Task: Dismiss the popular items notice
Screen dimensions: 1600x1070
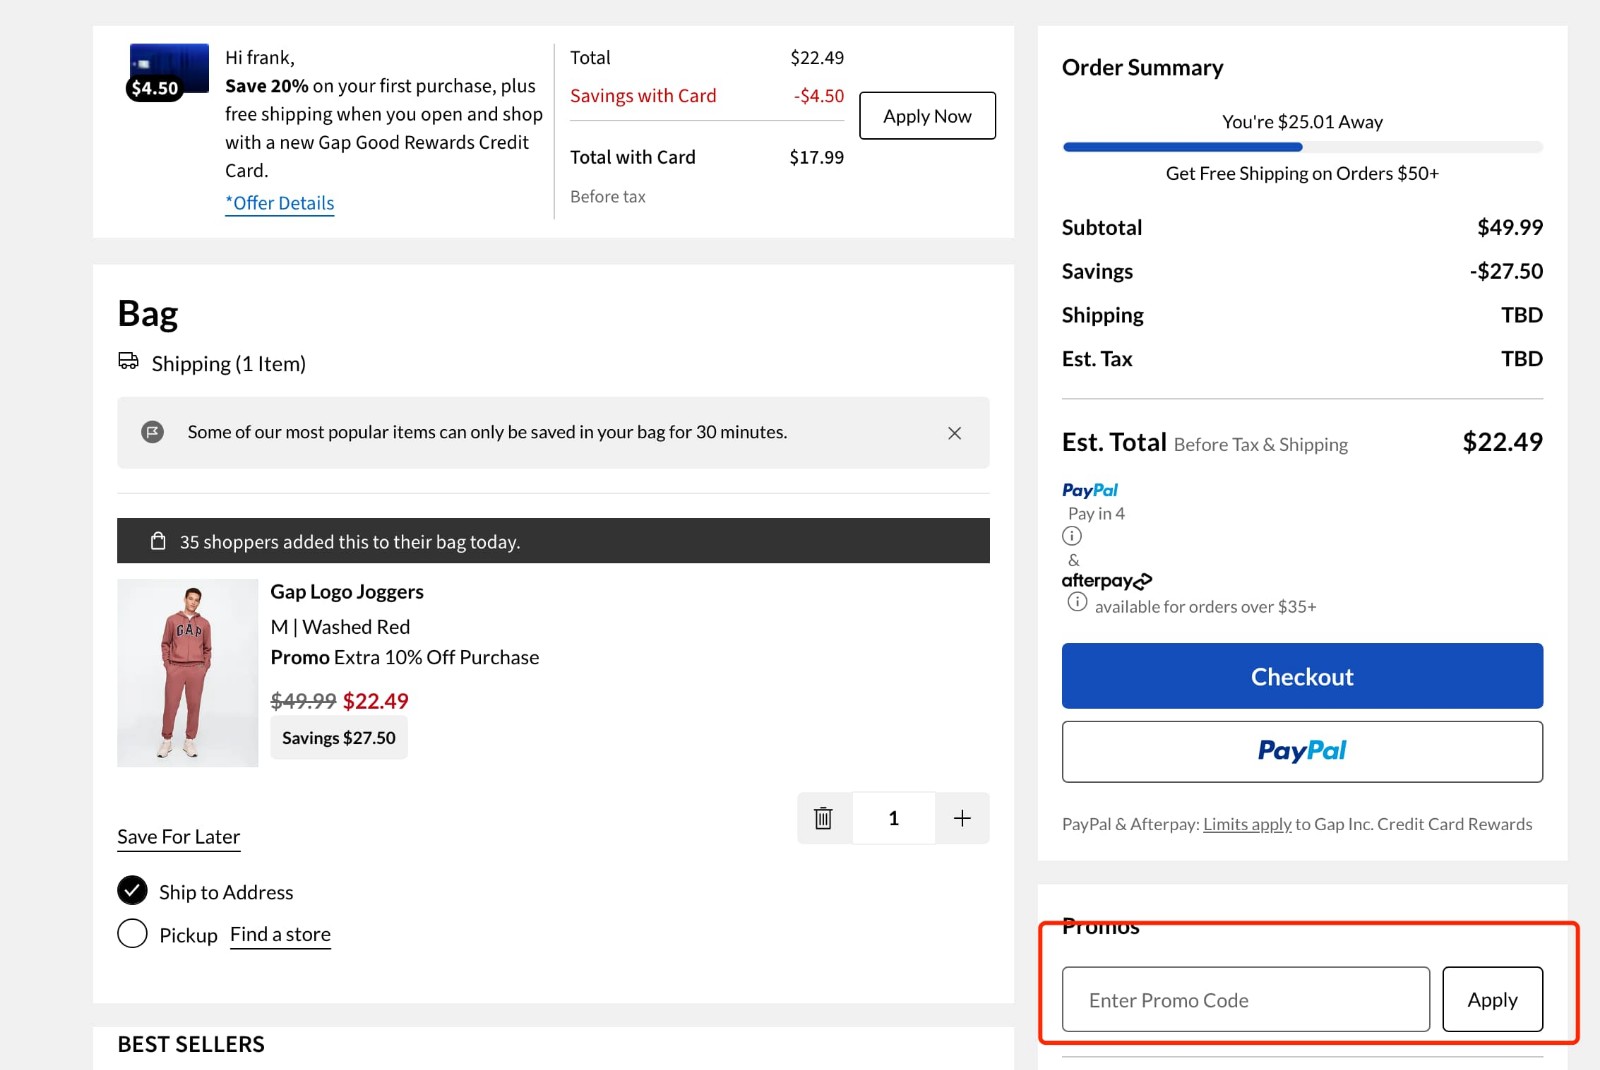Action: tap(954, 432)
